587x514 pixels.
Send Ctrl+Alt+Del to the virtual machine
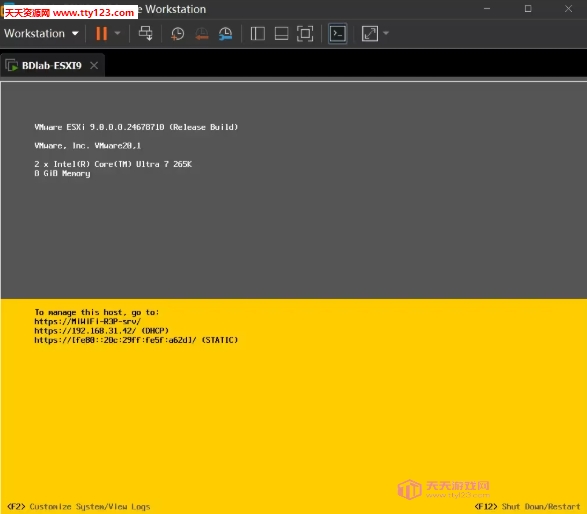[x=146, y=34]
